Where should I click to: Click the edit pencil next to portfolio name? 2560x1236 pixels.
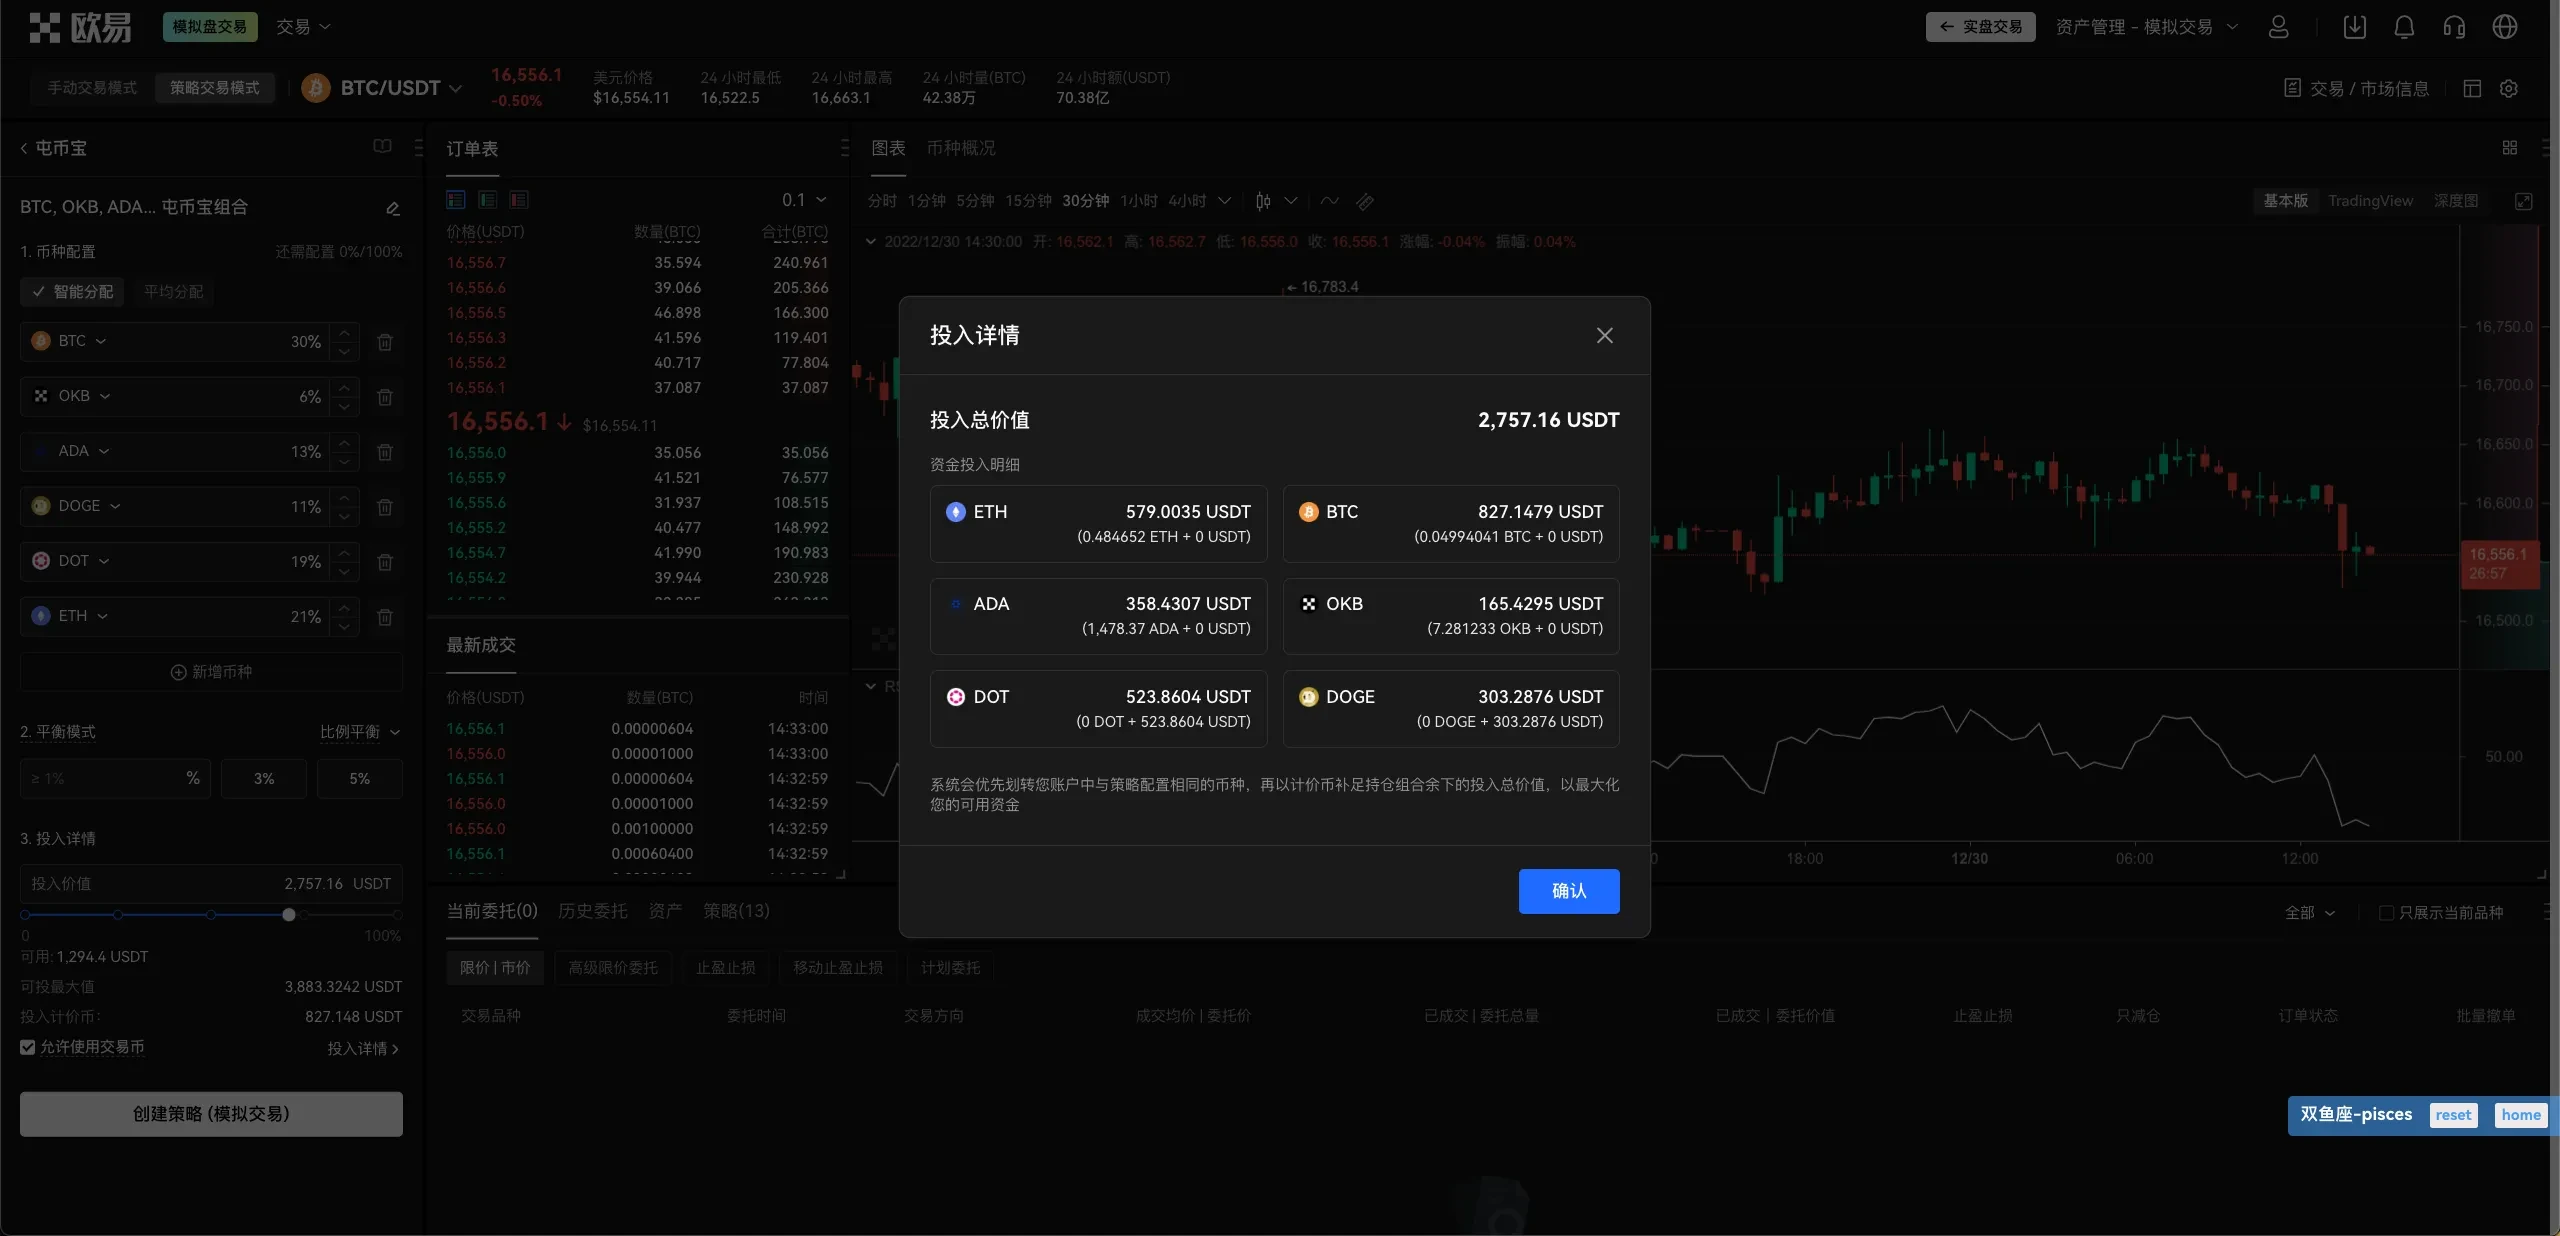pos(392,208)
